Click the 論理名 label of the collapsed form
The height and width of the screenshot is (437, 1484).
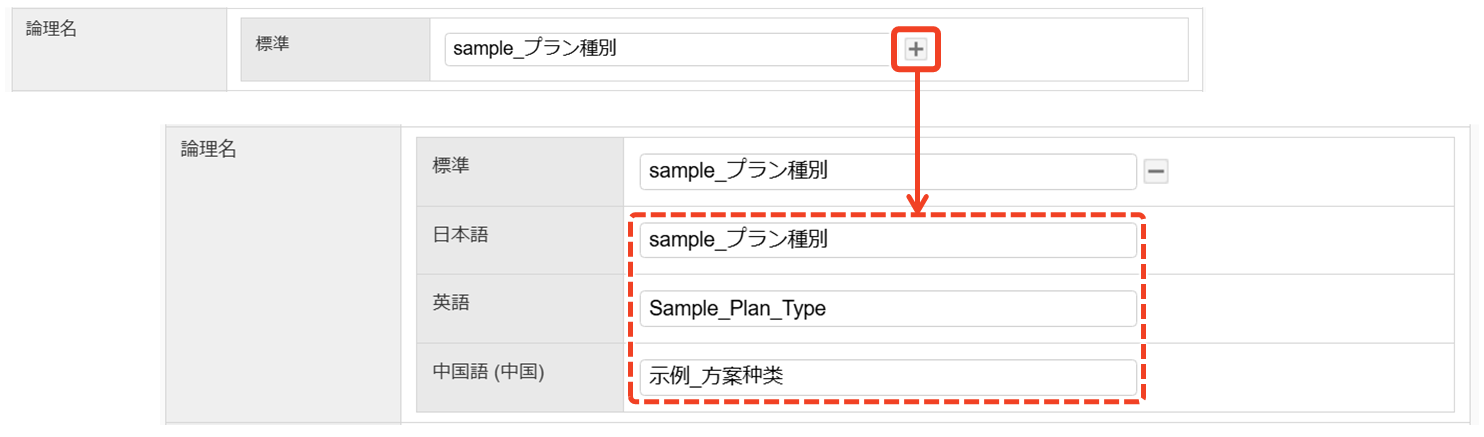(53, 28)
